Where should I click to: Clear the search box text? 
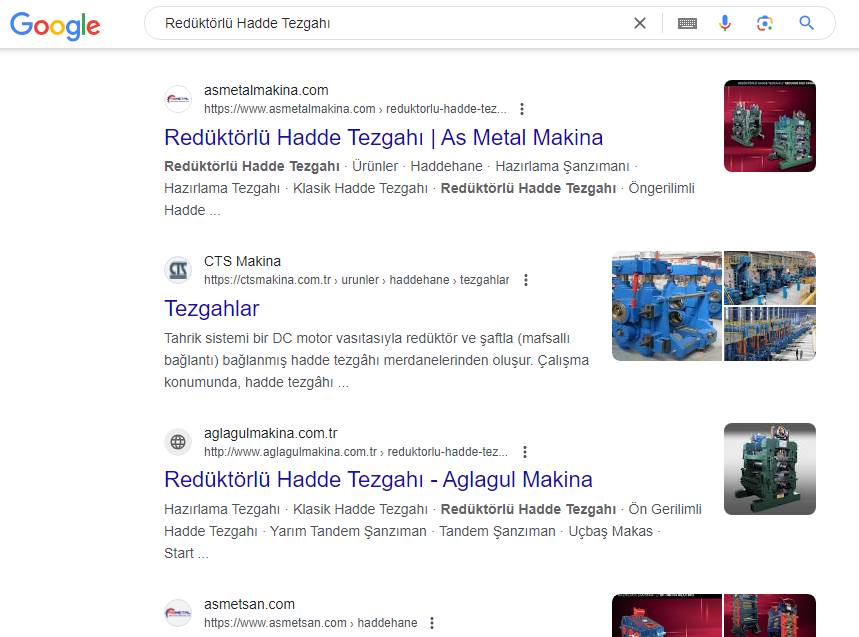click(x=640, y=23)
